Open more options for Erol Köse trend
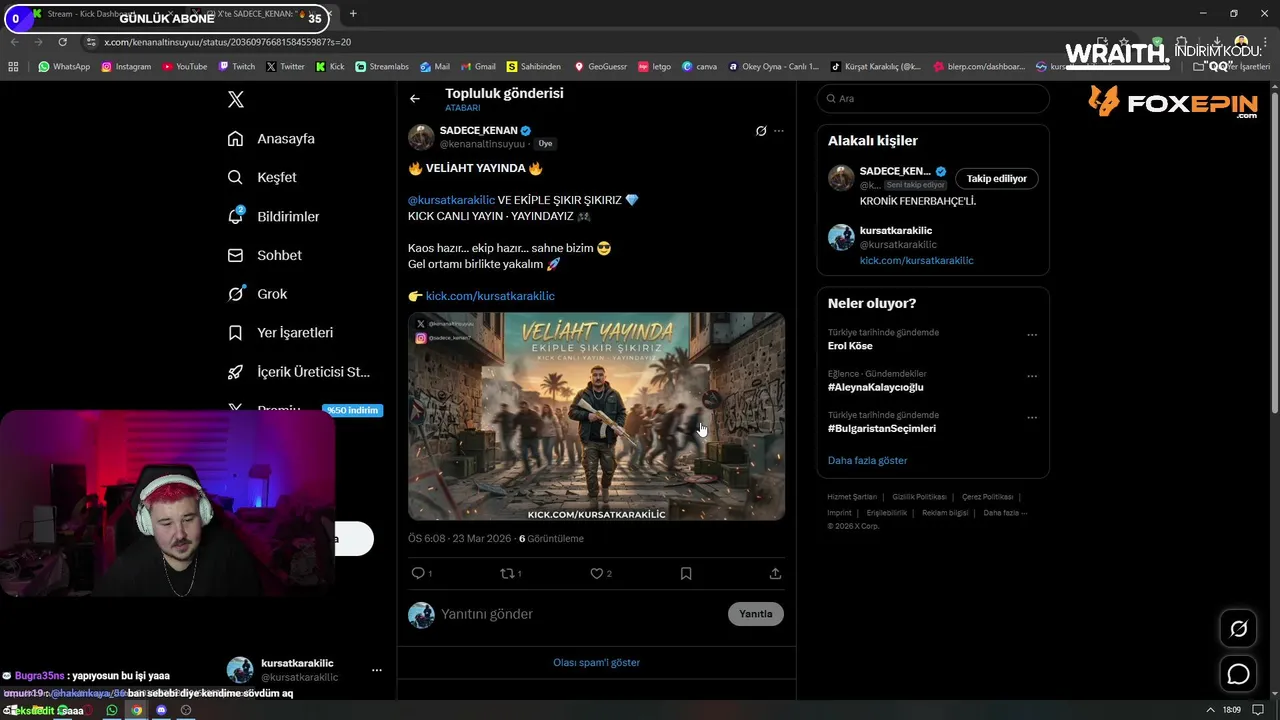Screen dimensions: 1280x720 [1032, 335]
